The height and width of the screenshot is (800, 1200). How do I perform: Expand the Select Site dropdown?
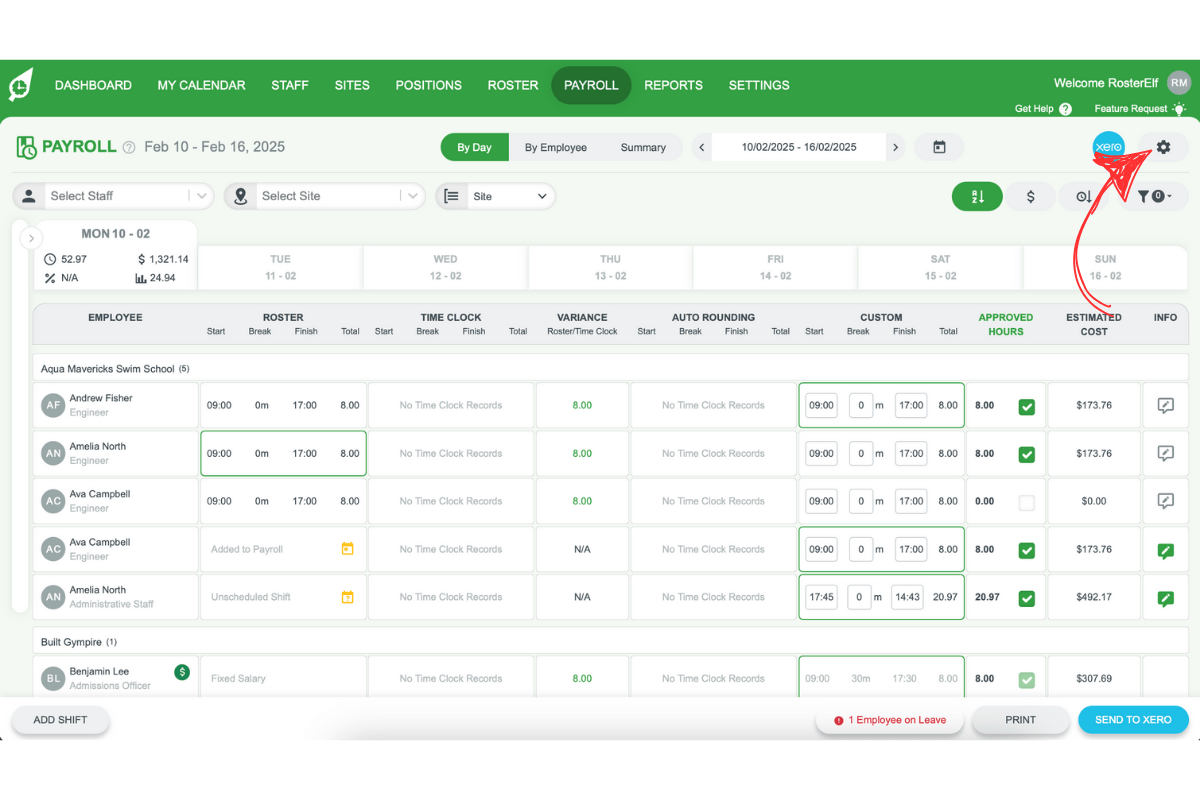(x=413, y=196)
